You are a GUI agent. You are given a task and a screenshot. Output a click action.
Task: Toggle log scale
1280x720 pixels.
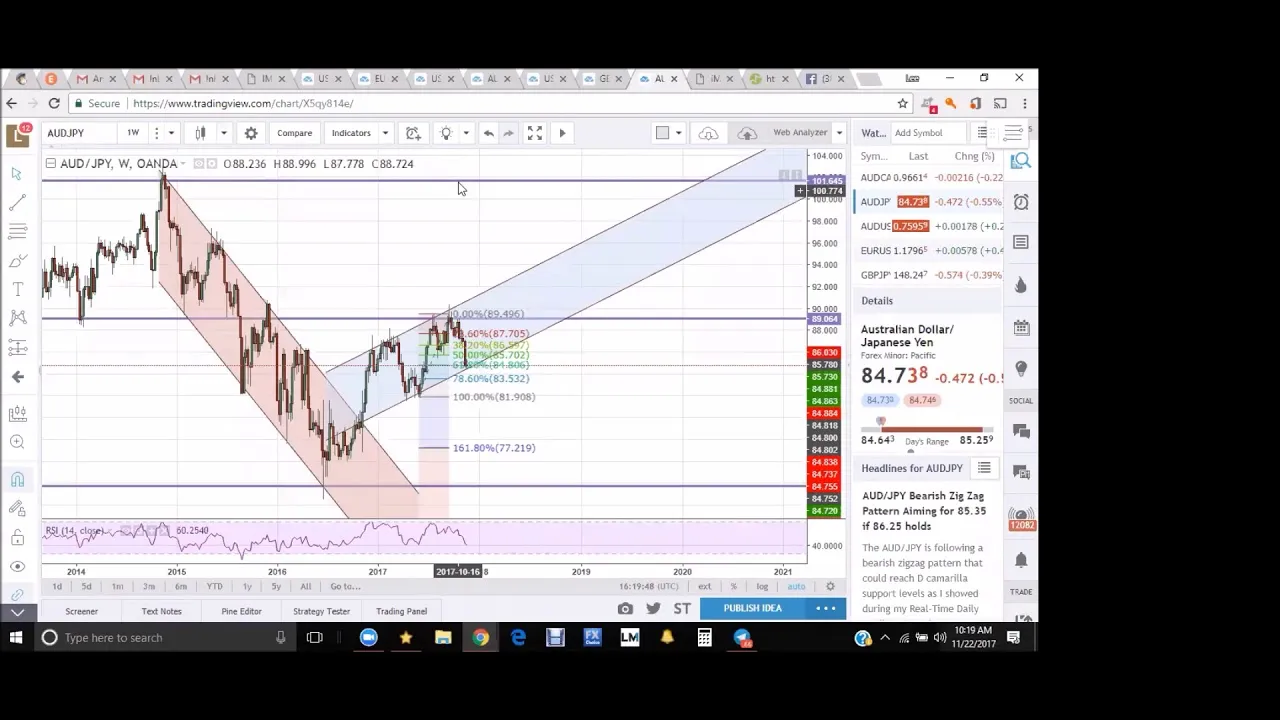pyautogui.click(x=762, y=586)
